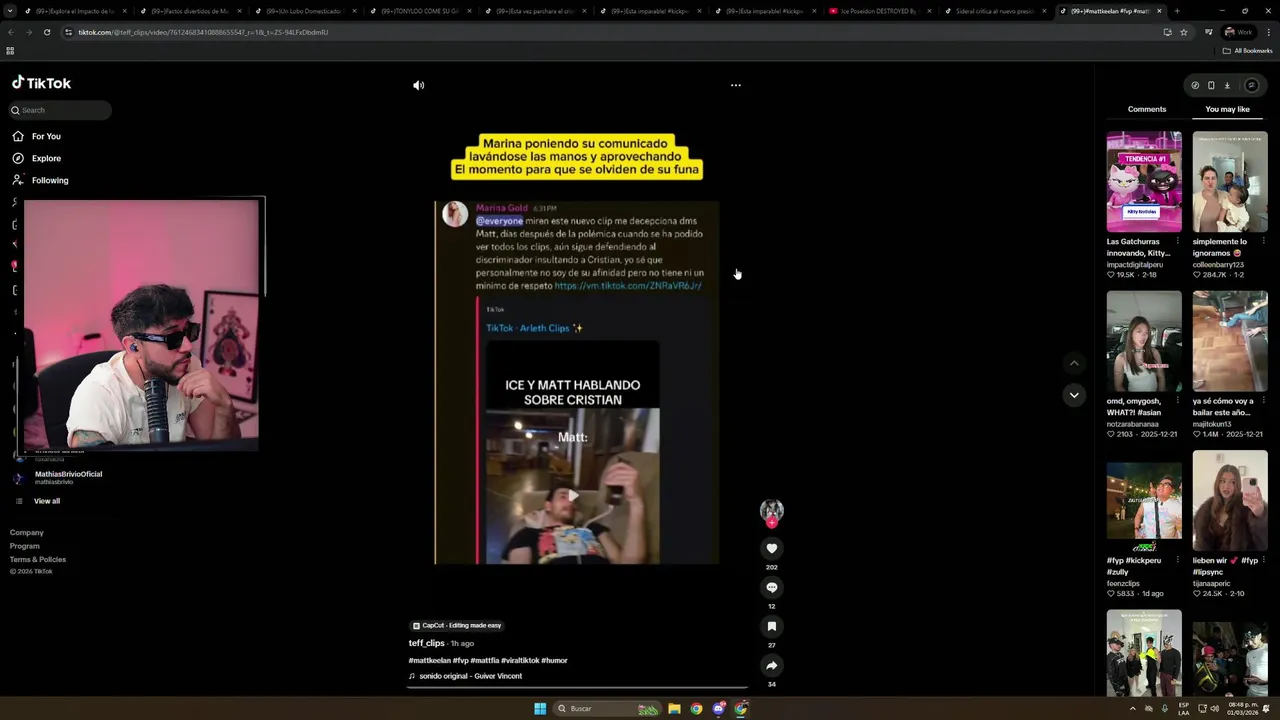This screenshot has width=1280, height=720.
Task: Open the Company footer link
Action: (27, 533)
